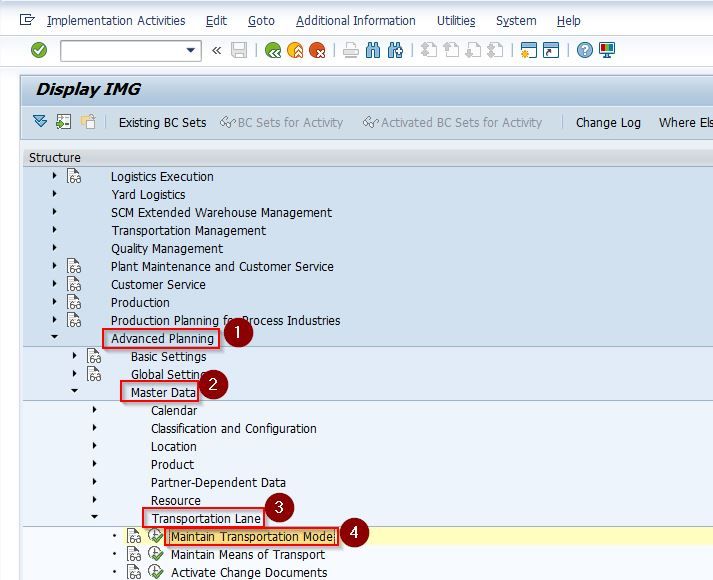Collapse the Transportation Lane node arrow
The image size is (713, 580).
pyautogui.click(x=95, y=516)
